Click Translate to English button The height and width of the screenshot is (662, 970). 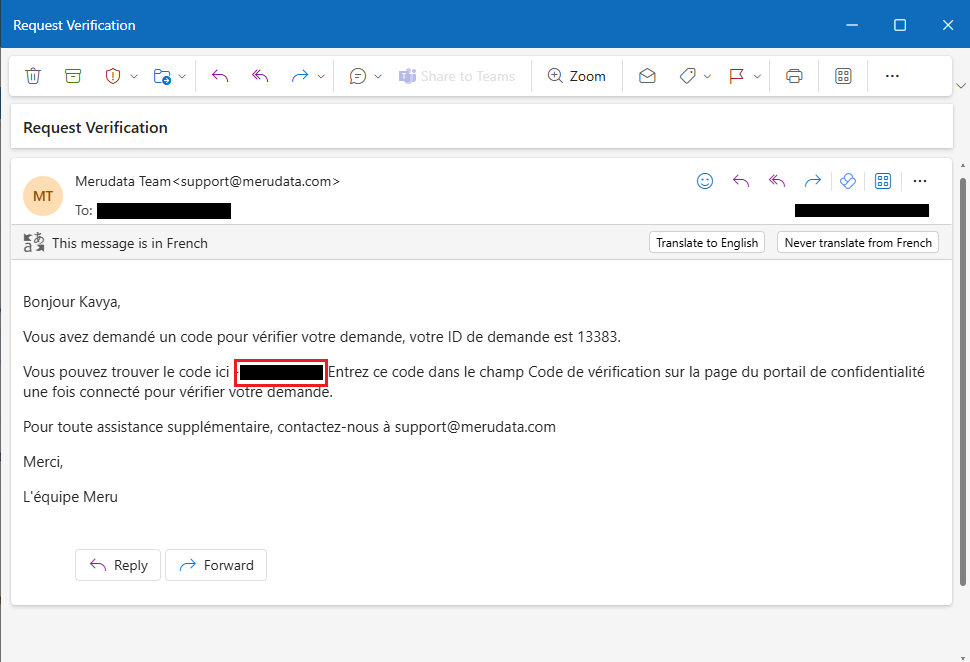(x=707, y=242)
